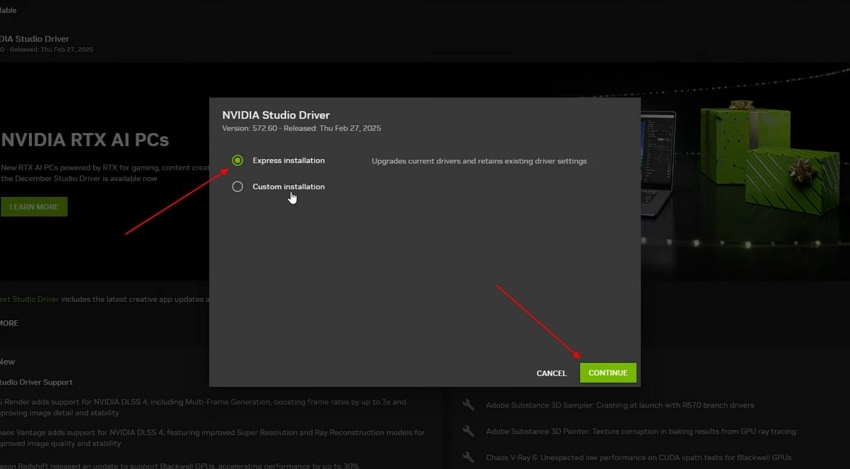Cancel the driver installation dialog
The height and width of the screenshot is (469, 850).
coord(551,373)
